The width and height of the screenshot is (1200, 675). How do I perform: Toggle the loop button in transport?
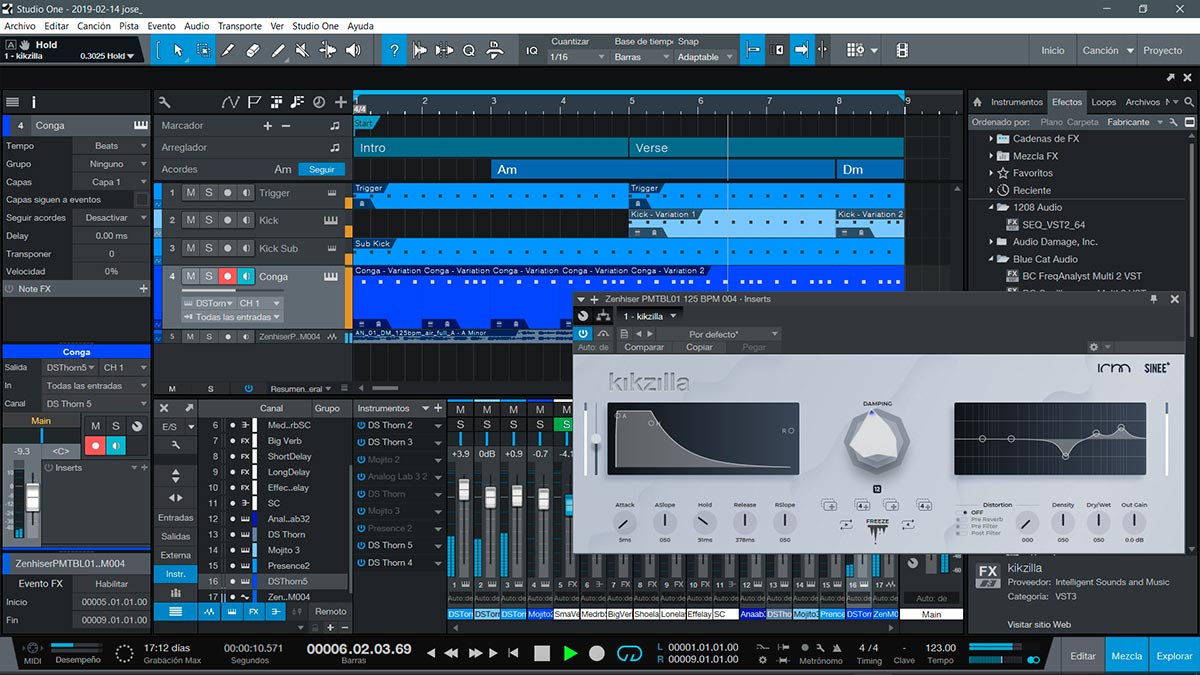pos(629,653)
